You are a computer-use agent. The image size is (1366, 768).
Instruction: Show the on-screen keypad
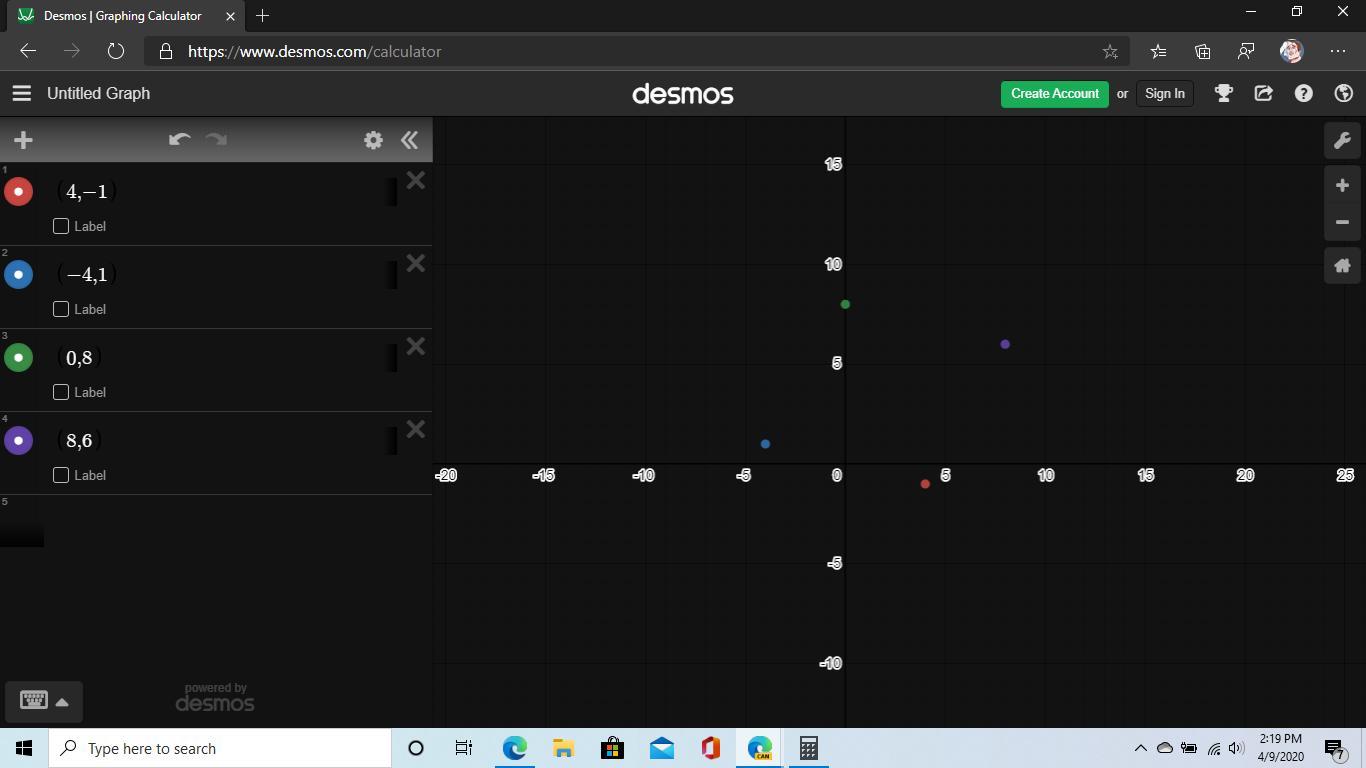[44, 701]
